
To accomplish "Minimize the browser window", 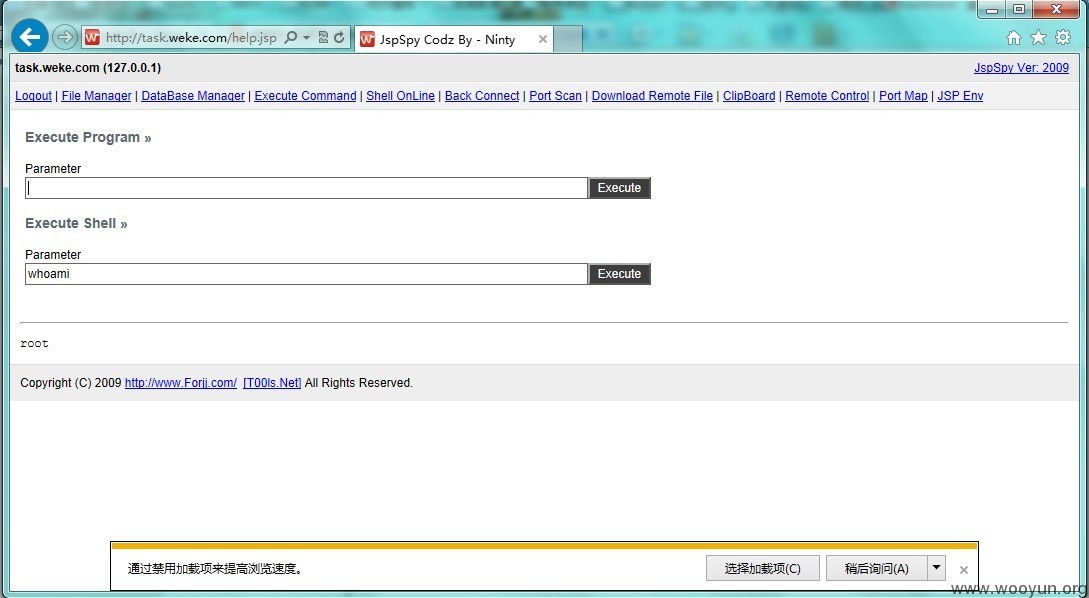I will (x=992, y=10).
